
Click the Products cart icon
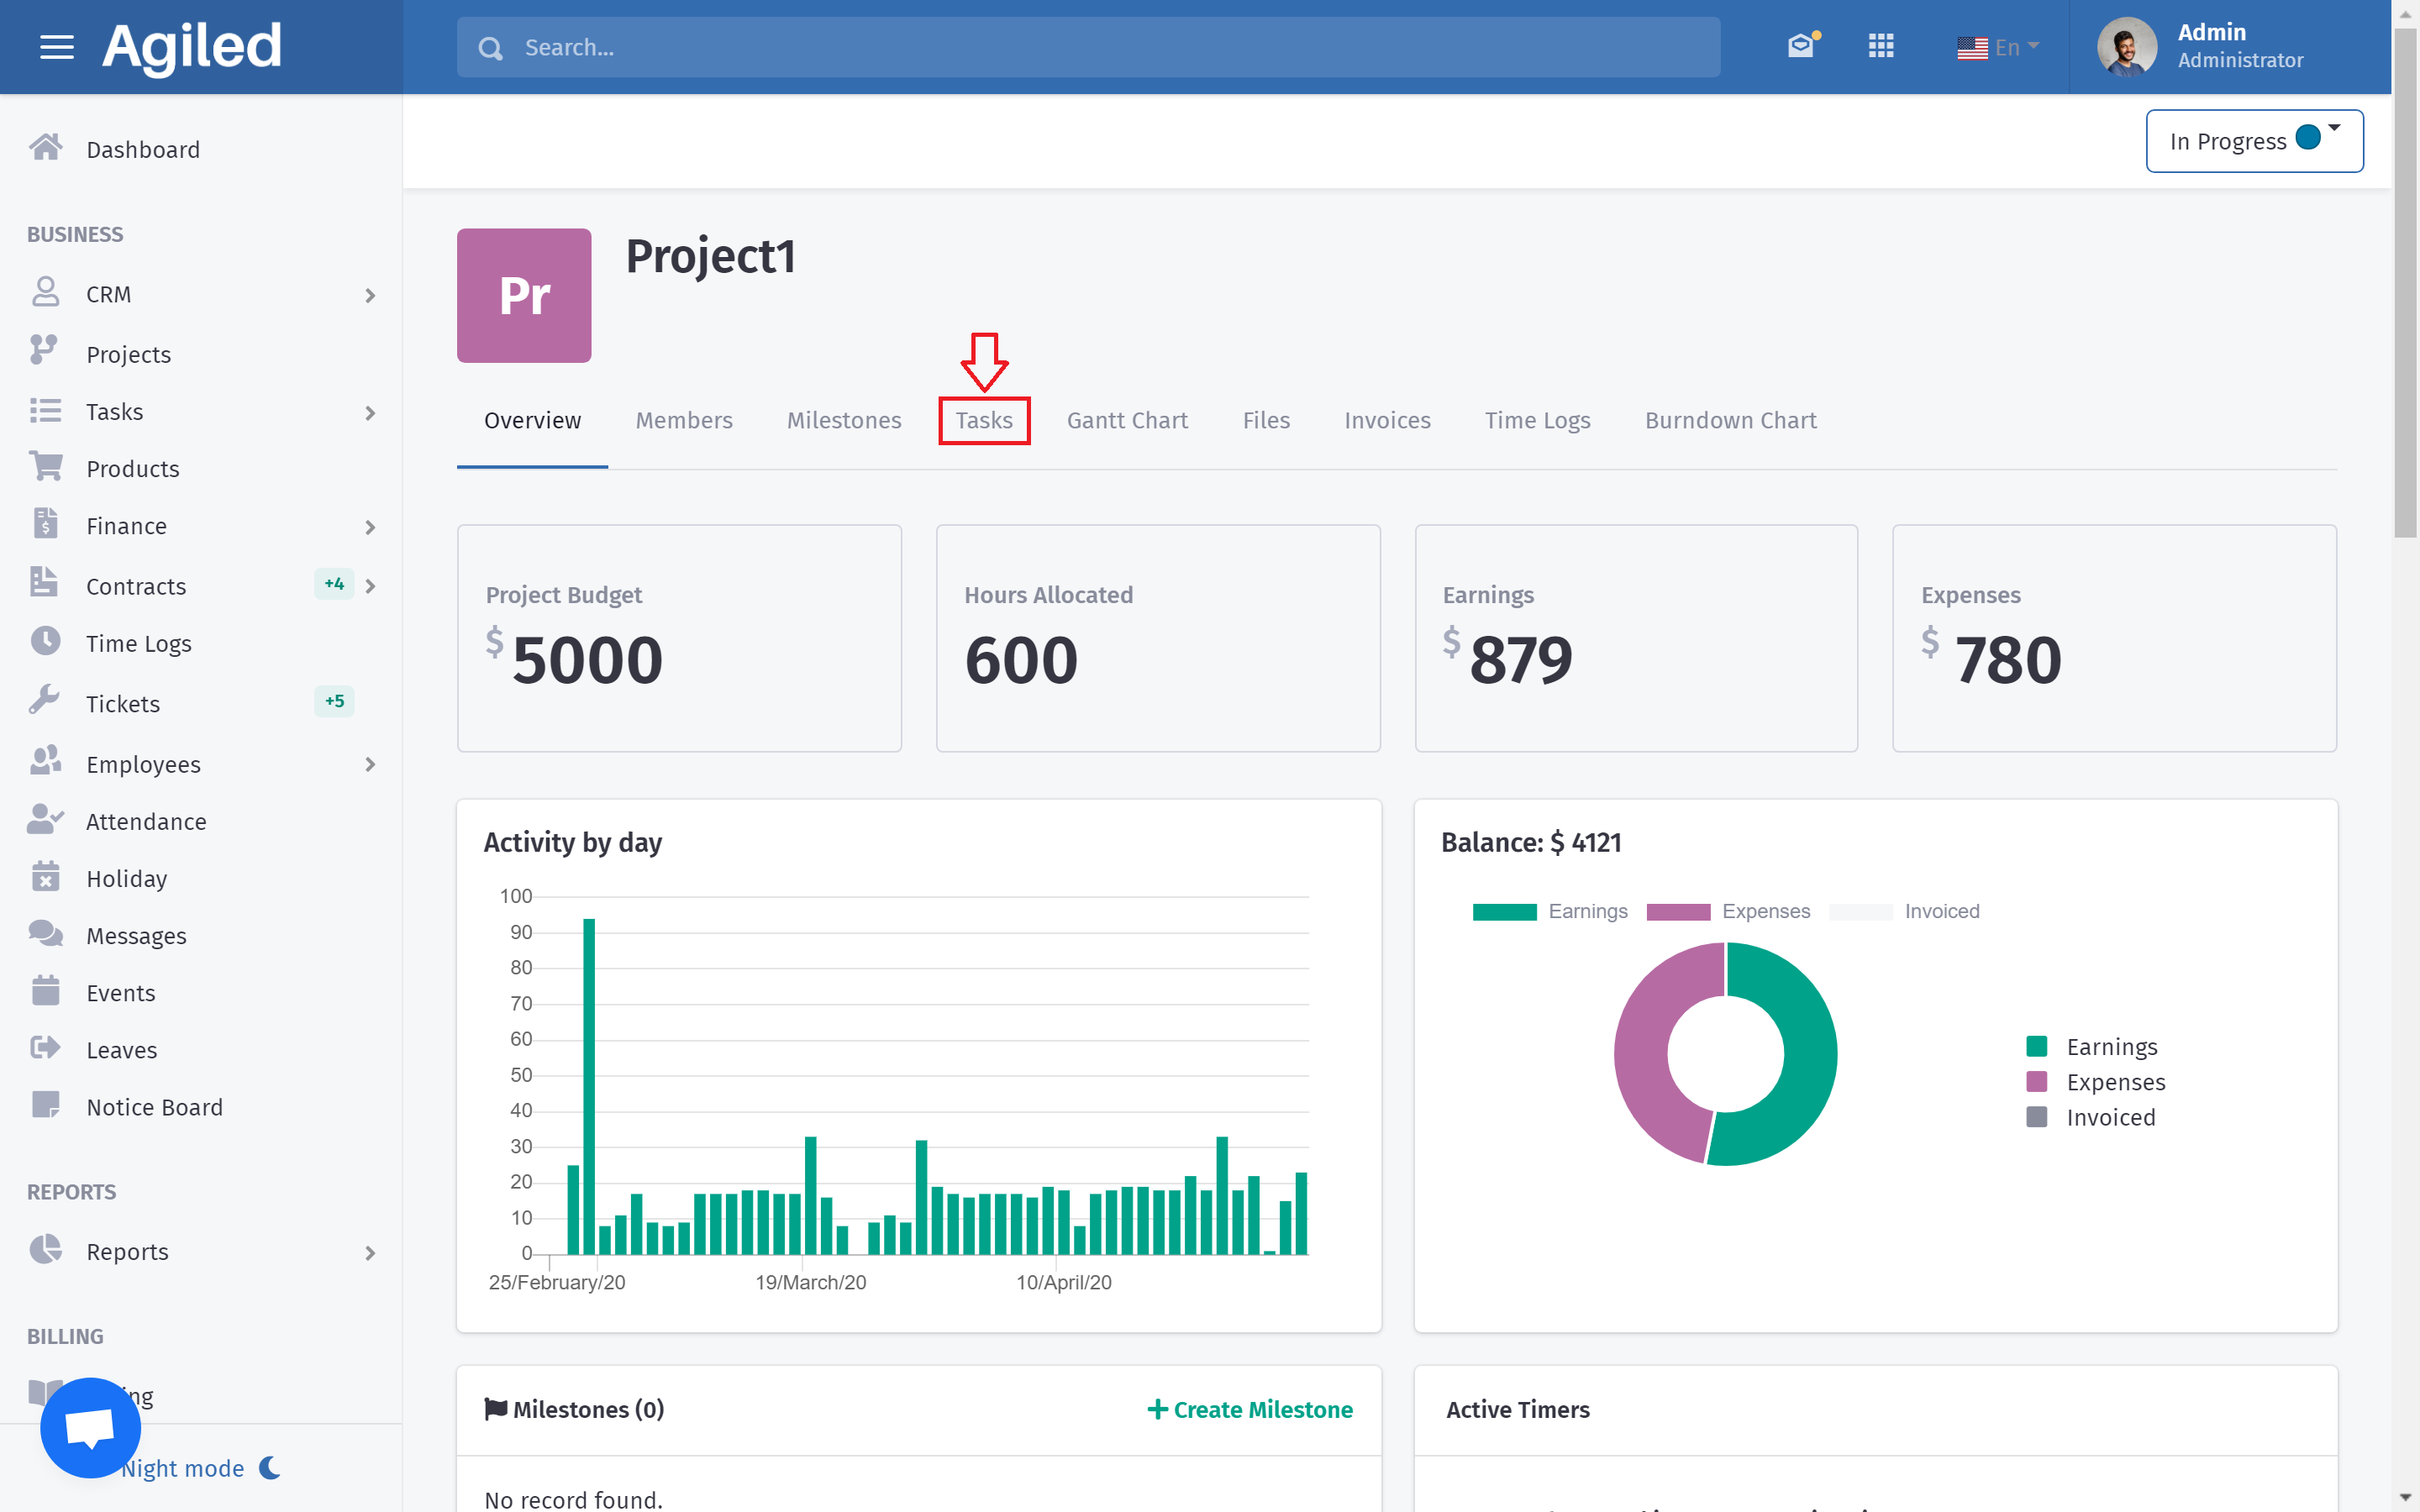click(45, 467)
